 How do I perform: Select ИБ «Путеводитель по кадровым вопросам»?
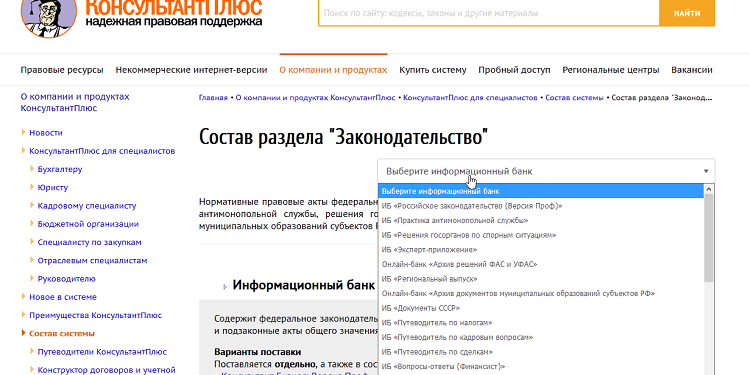click(x=541, y=337)
